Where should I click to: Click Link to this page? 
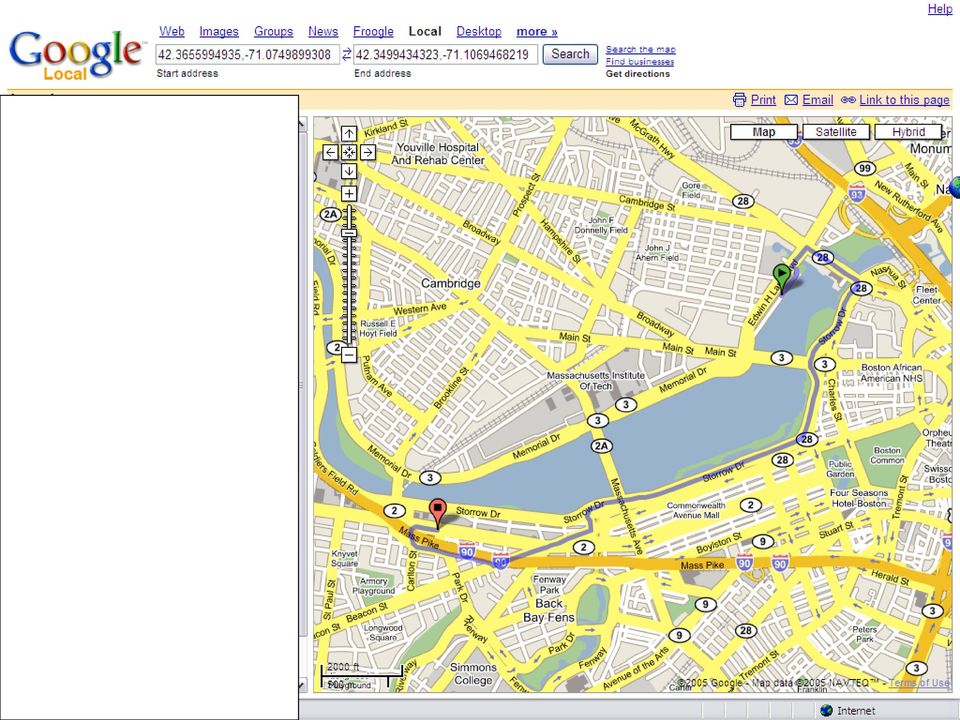click(x=904, y=100)
